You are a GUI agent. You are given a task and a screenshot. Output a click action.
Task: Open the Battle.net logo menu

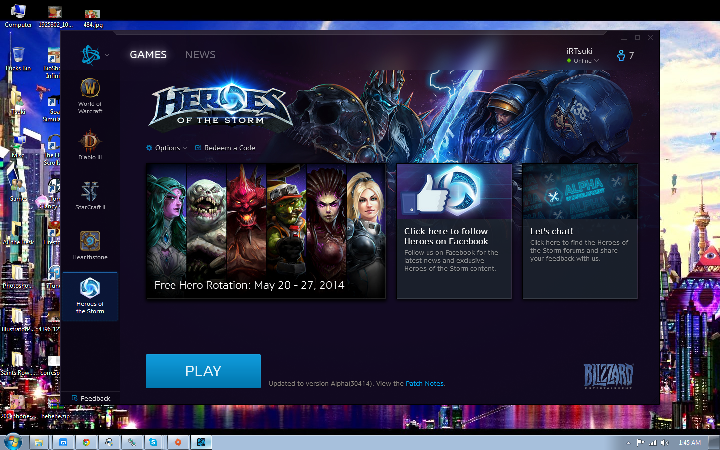coord(90,55)
